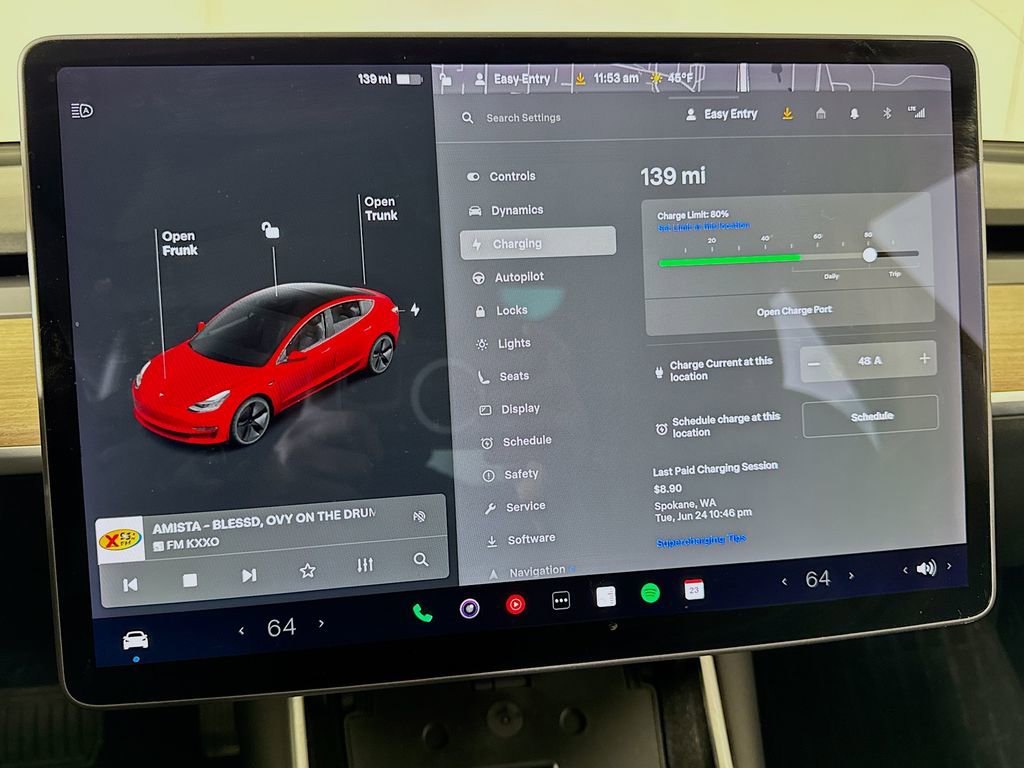This screenshot has height=768, width=1024.
Task: Tap the bell notifications icon
Action: pyautogui.click(x=853, y=115)
